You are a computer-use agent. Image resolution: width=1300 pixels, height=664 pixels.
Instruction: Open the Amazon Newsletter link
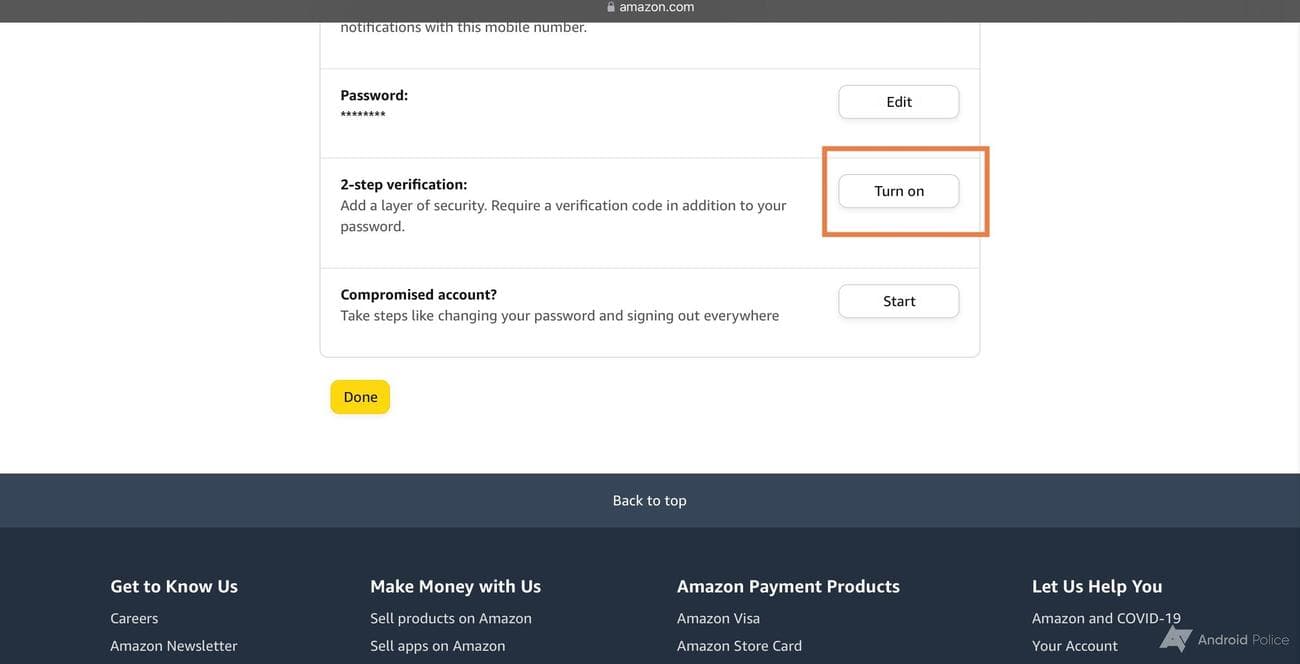click(174, 646)
